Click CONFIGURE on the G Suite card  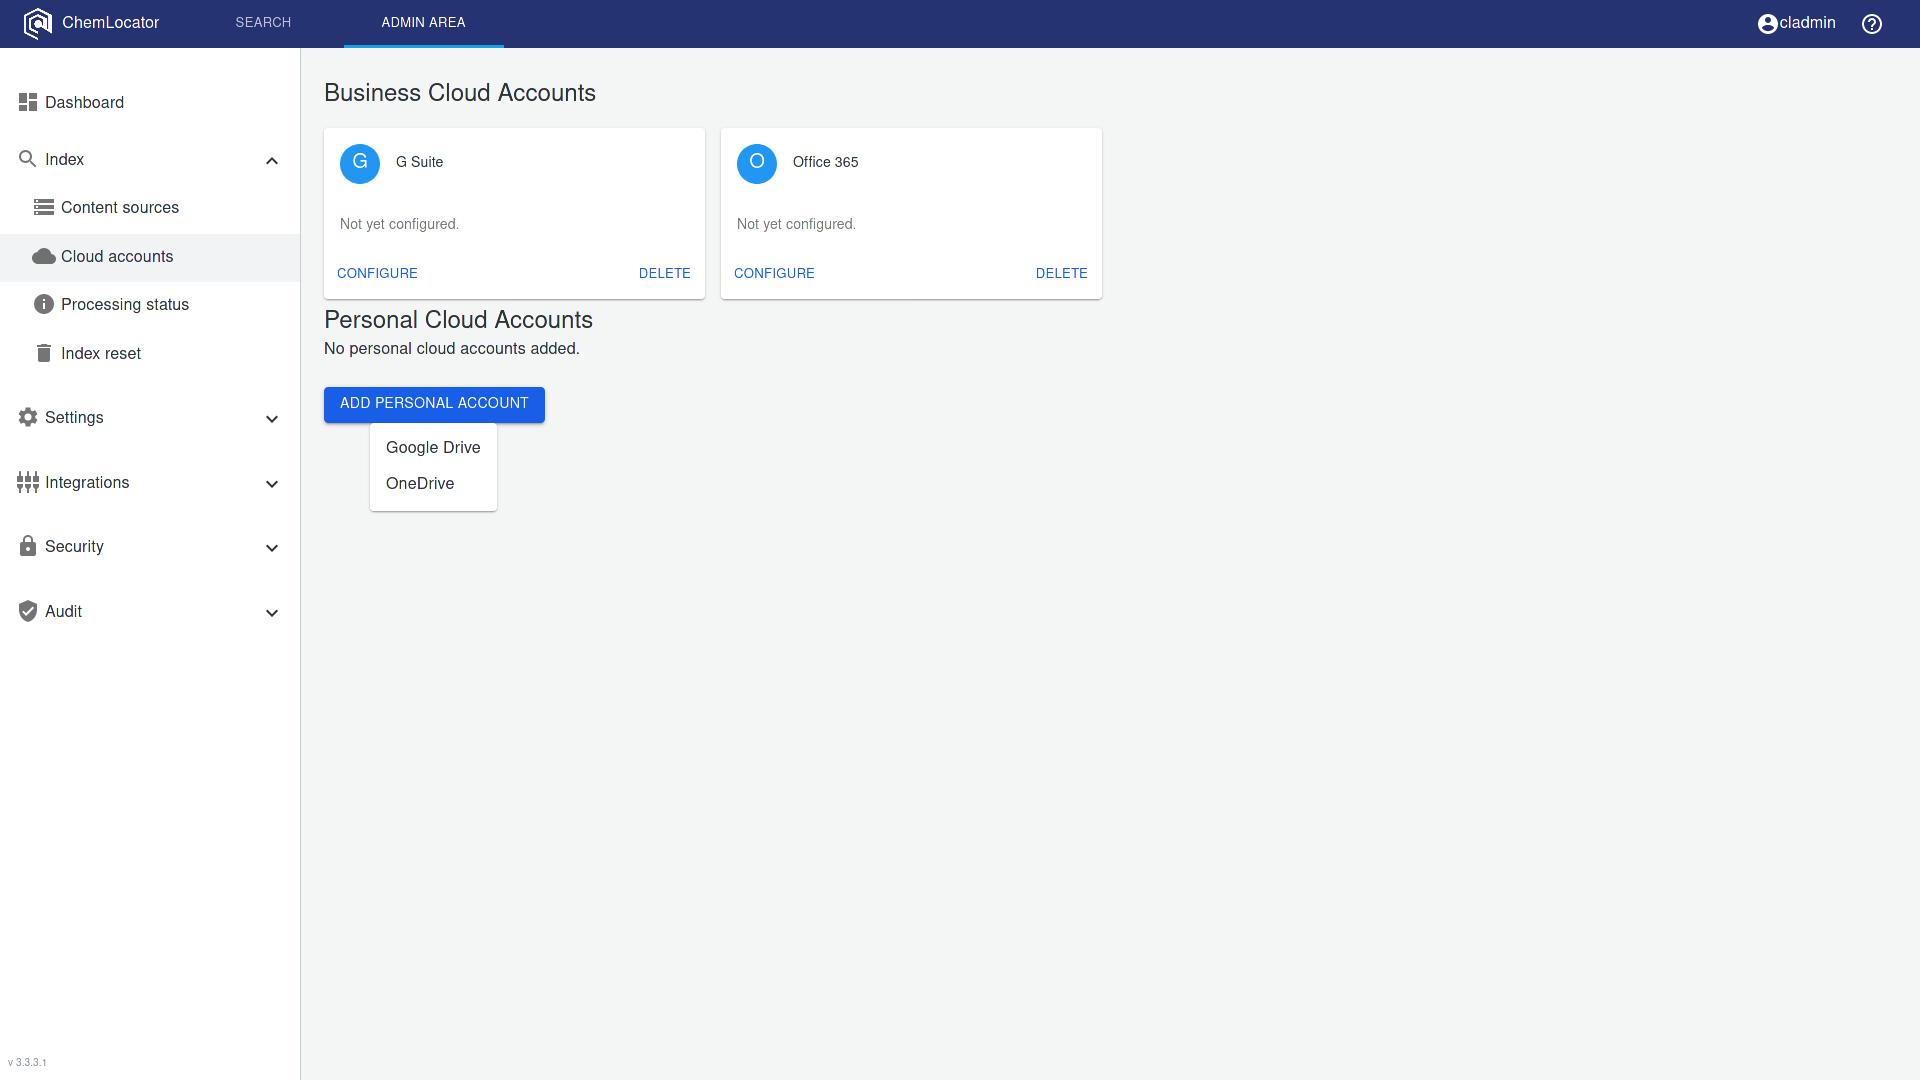coord(377,273)
